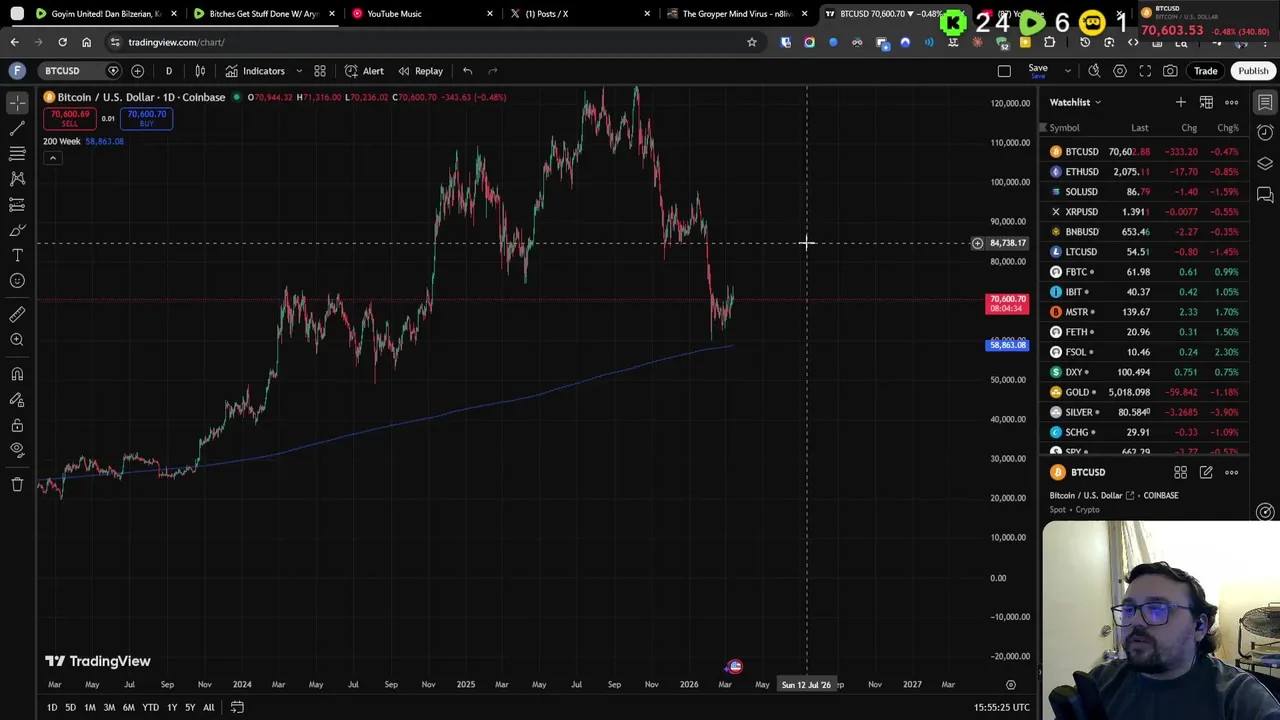Screen dimensions: 1280x720
Task: Expand the favorite indicators dropdown arrow
Action: point(298,71)
